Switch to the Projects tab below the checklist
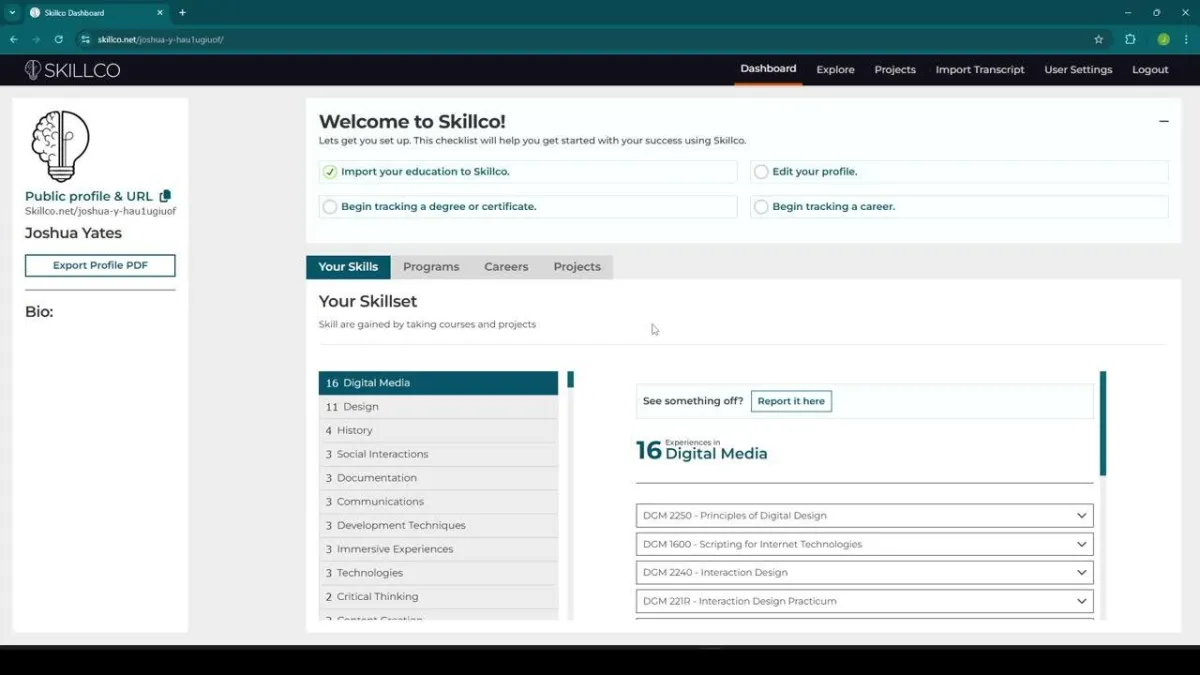1200x675 pixels. pos(577,267)
